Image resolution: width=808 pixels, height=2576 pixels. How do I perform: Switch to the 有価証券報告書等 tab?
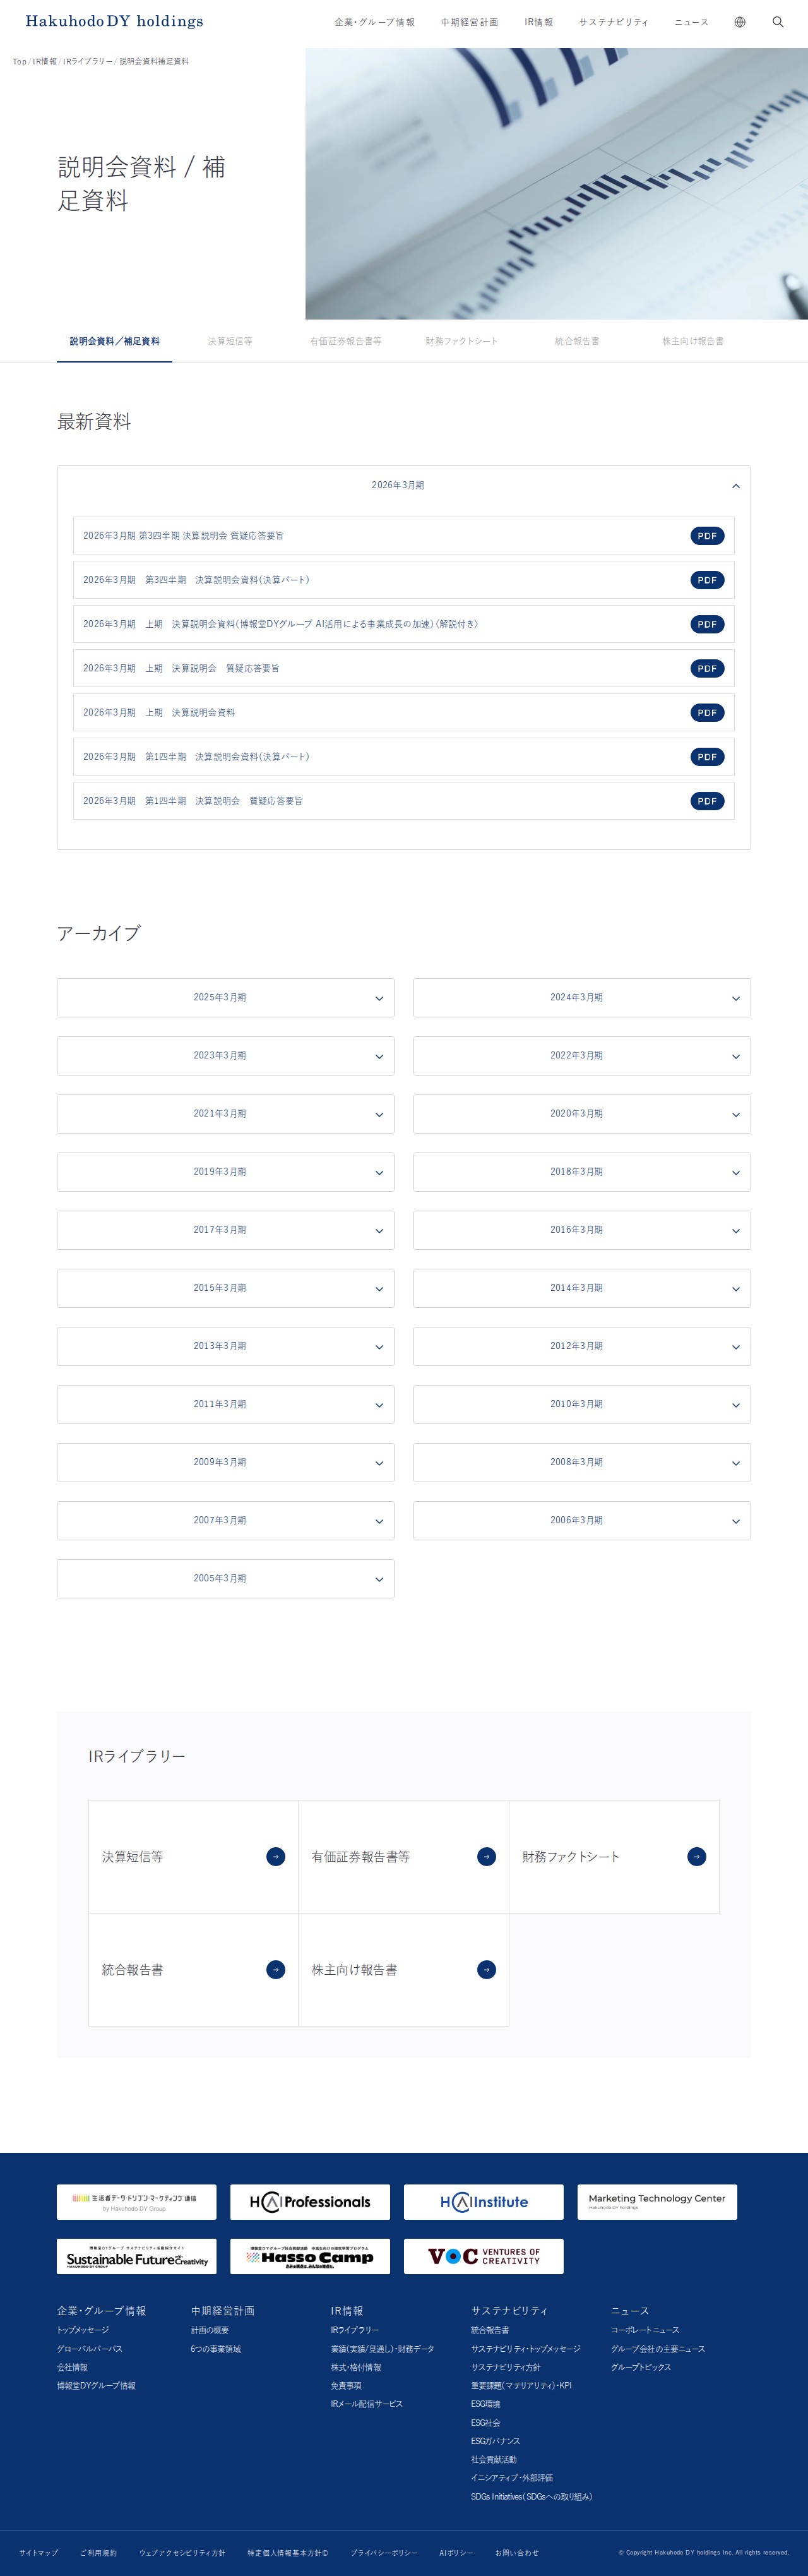[x=346, y=342]
